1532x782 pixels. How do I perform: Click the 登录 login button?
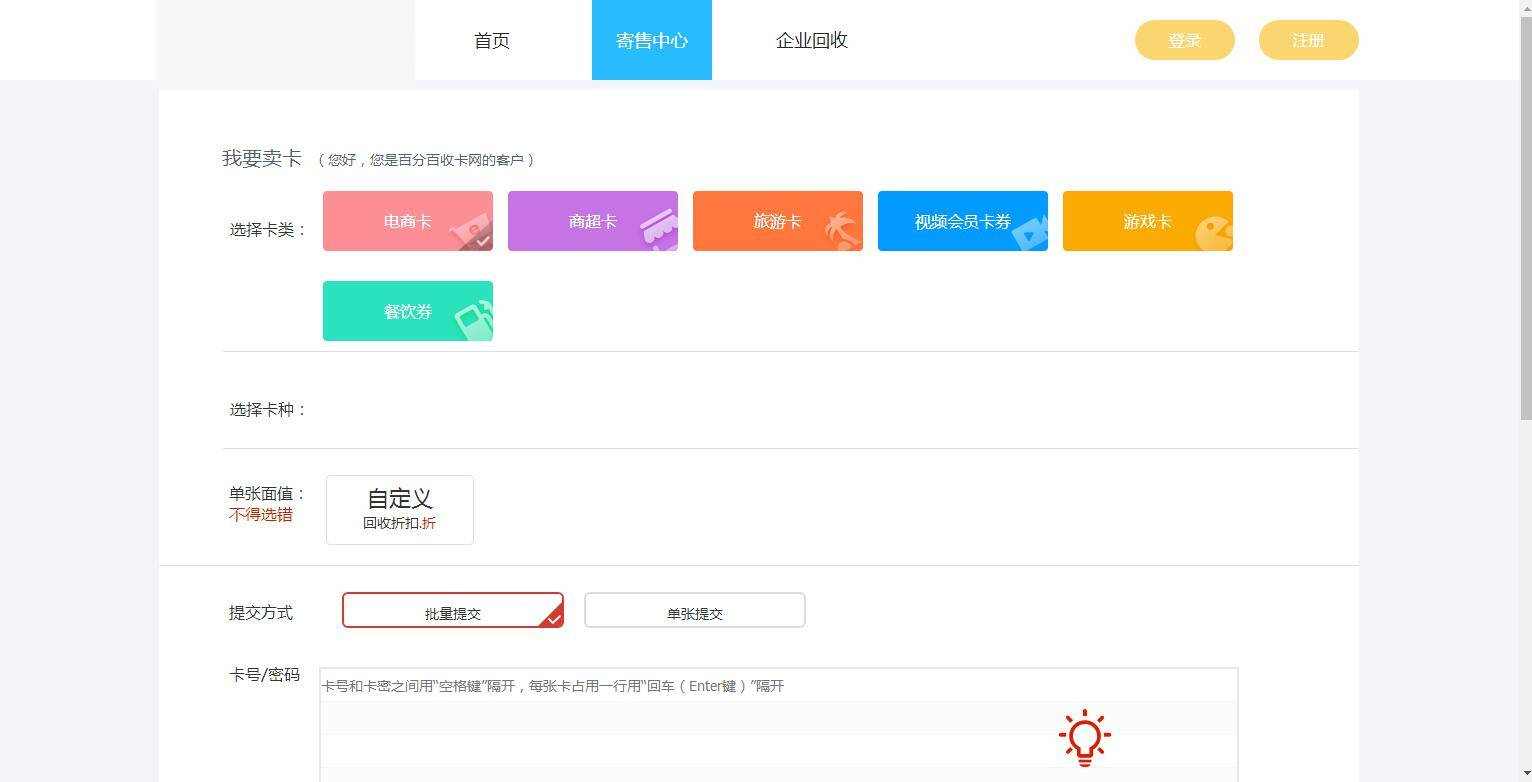tap(1184, 40)
